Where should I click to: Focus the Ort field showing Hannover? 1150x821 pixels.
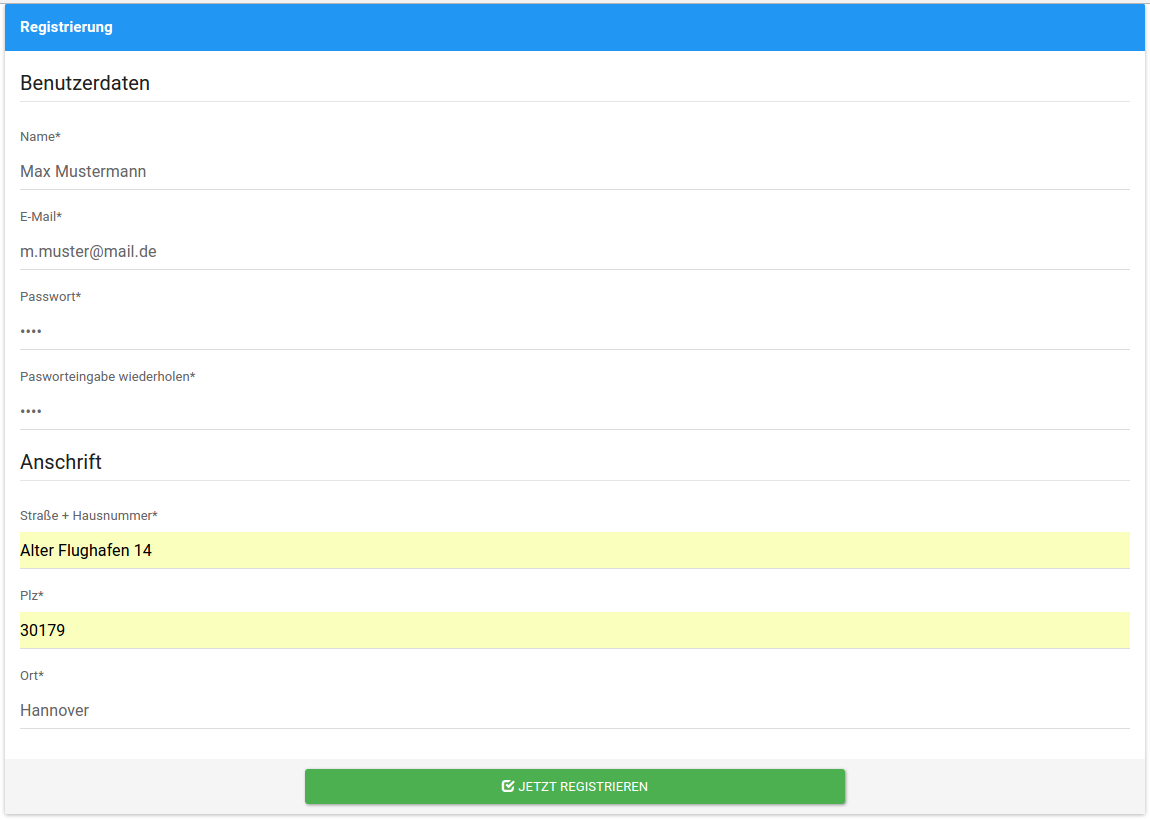574,710
